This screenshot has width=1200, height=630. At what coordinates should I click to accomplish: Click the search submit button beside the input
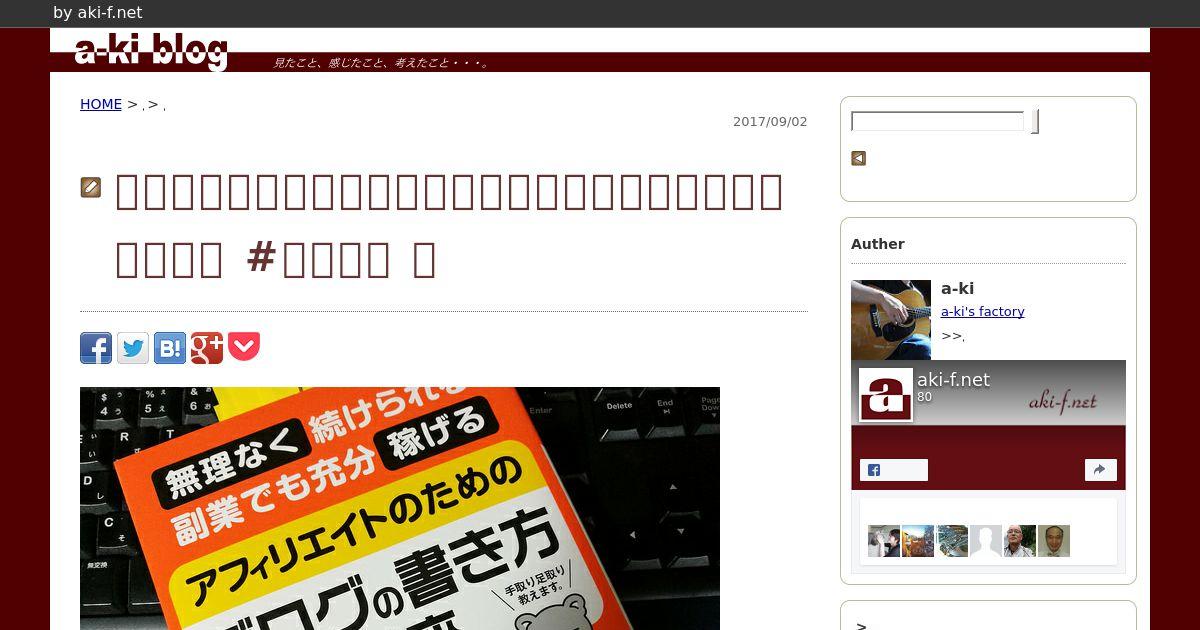pos(1035,121)
